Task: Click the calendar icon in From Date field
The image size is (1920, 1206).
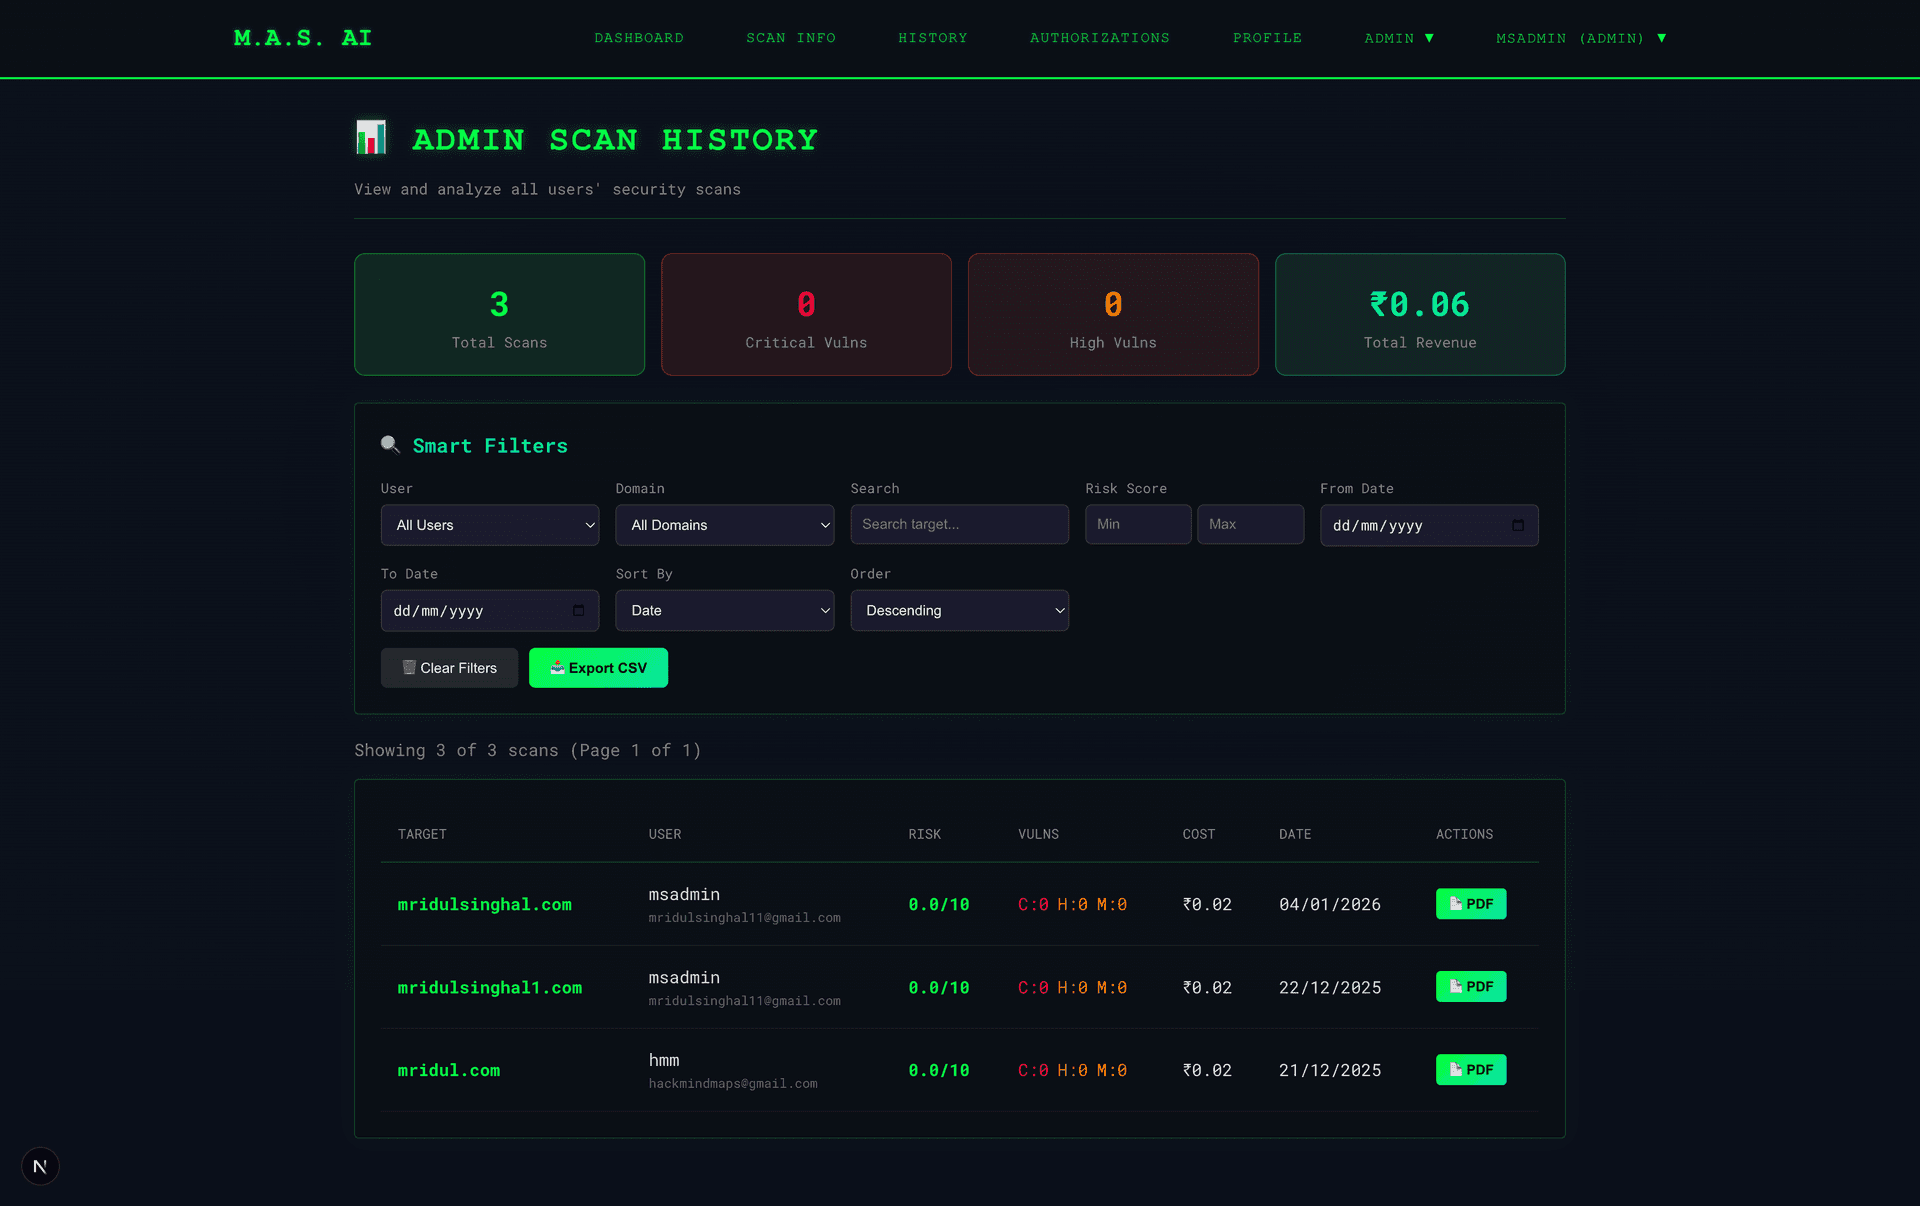Action: [x=1518, y=525]
